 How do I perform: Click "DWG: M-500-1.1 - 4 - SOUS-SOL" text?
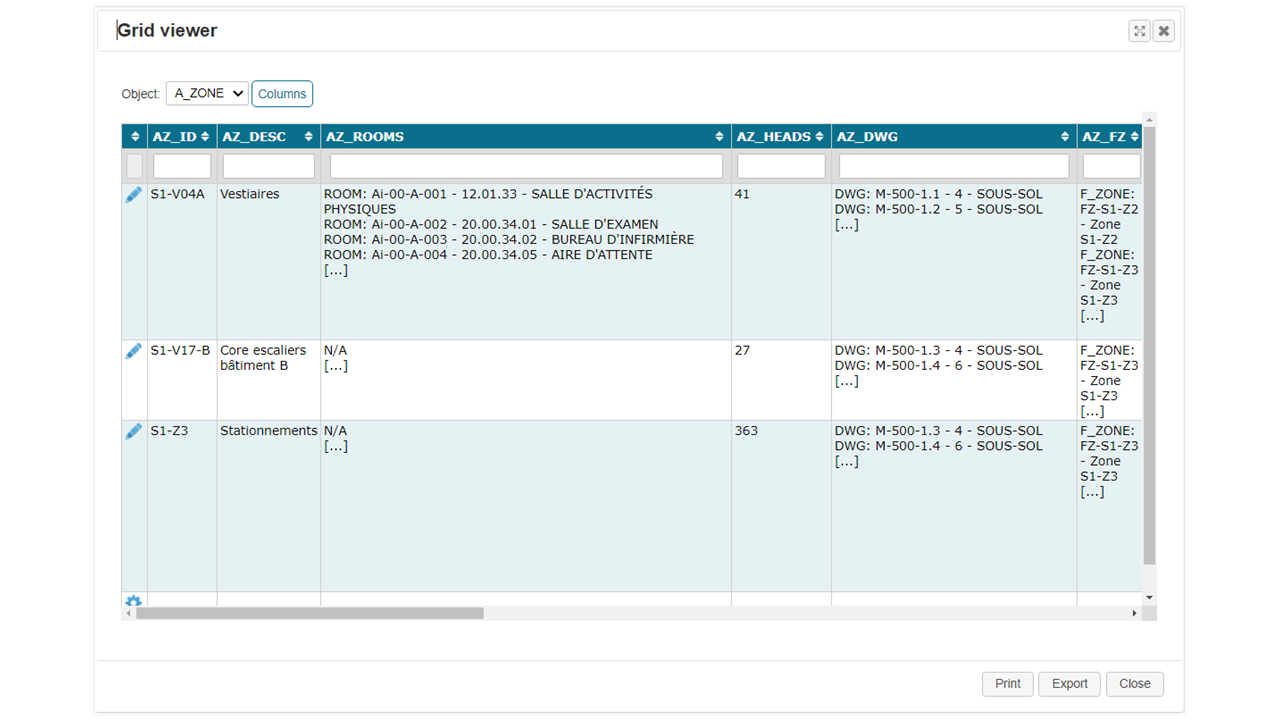(939, 194)
